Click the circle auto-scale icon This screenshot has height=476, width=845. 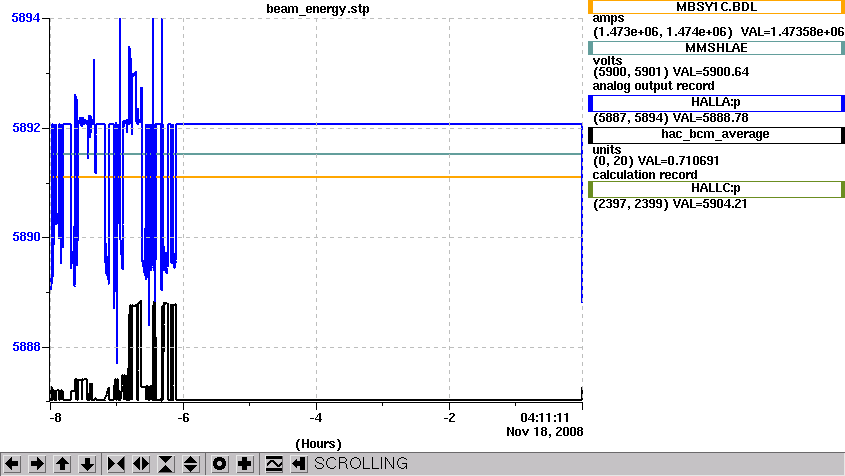click(x=219, y=464)
